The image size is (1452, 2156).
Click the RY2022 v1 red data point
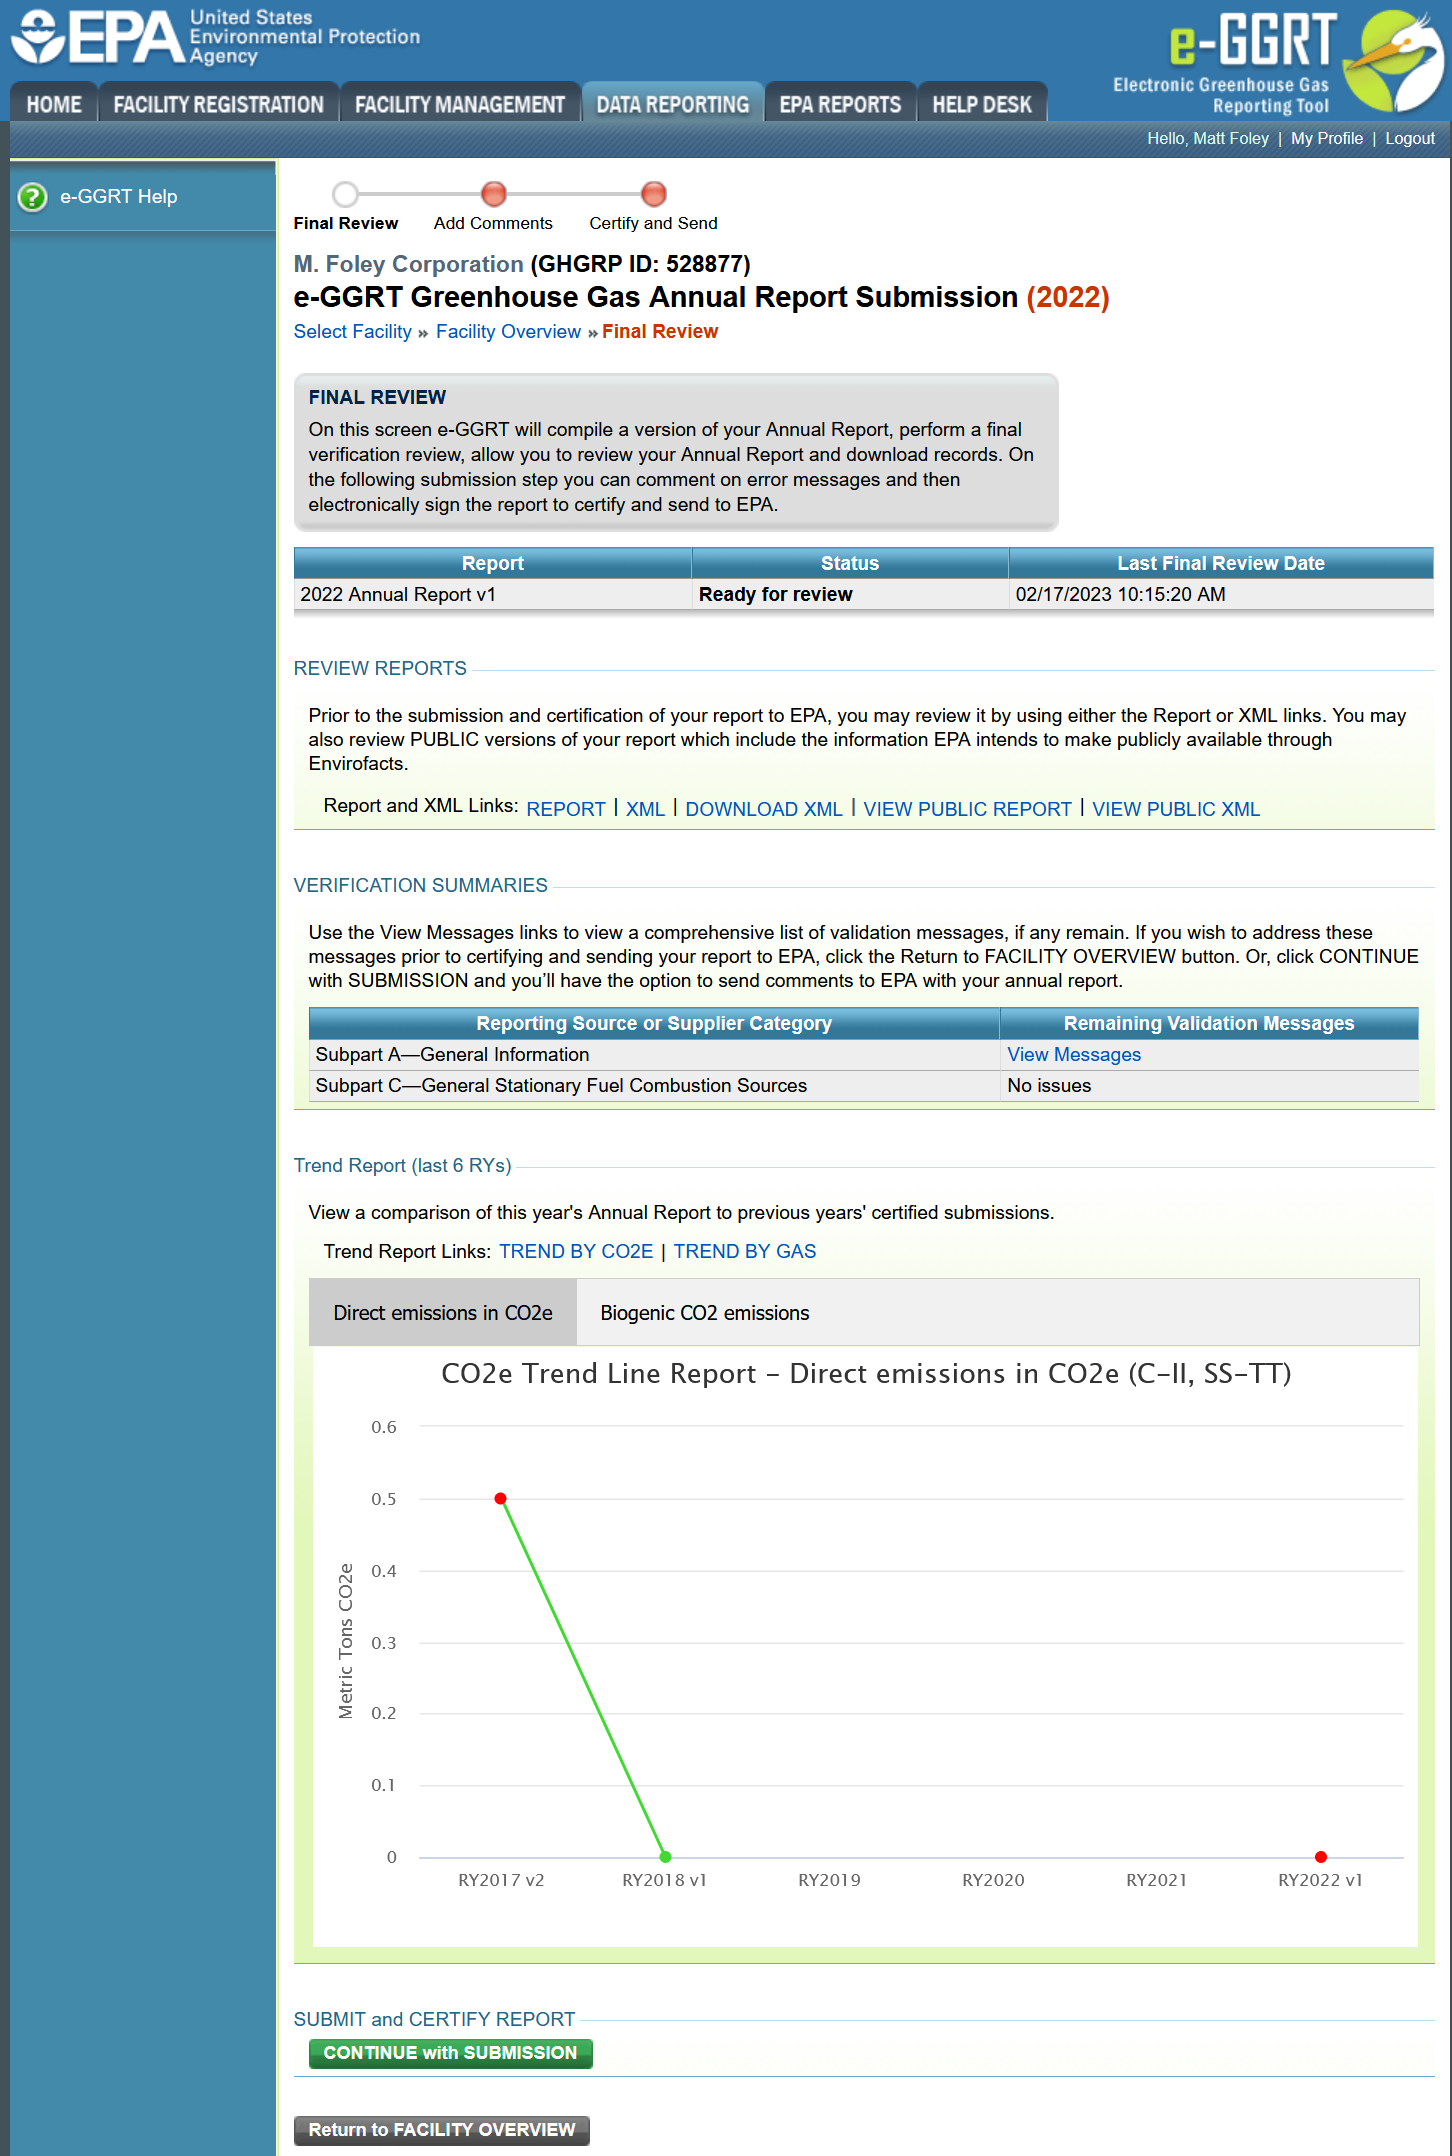pyautogui.click(x=1320, y=1857)
